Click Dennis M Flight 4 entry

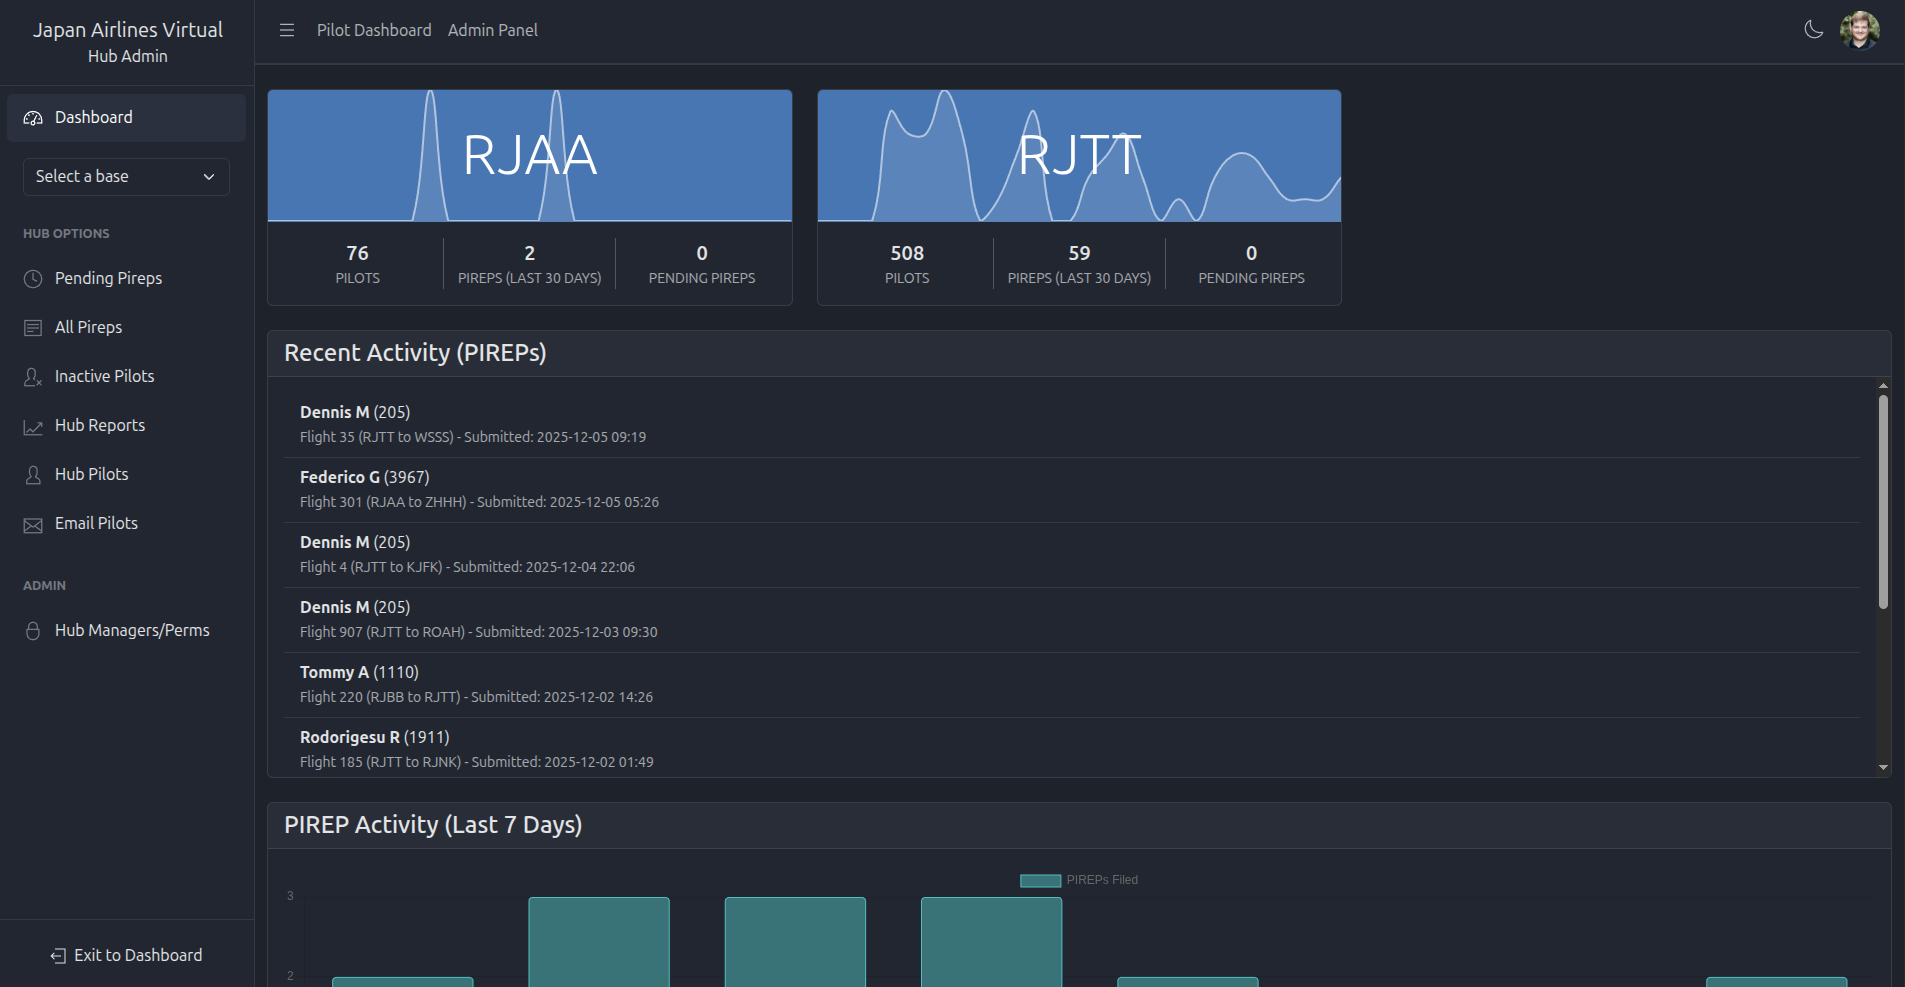1072,555
